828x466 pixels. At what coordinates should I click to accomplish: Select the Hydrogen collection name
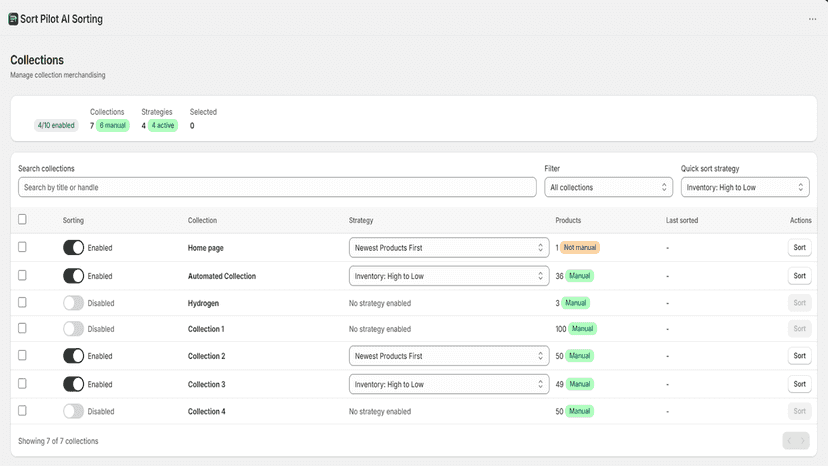pos(203,303)
